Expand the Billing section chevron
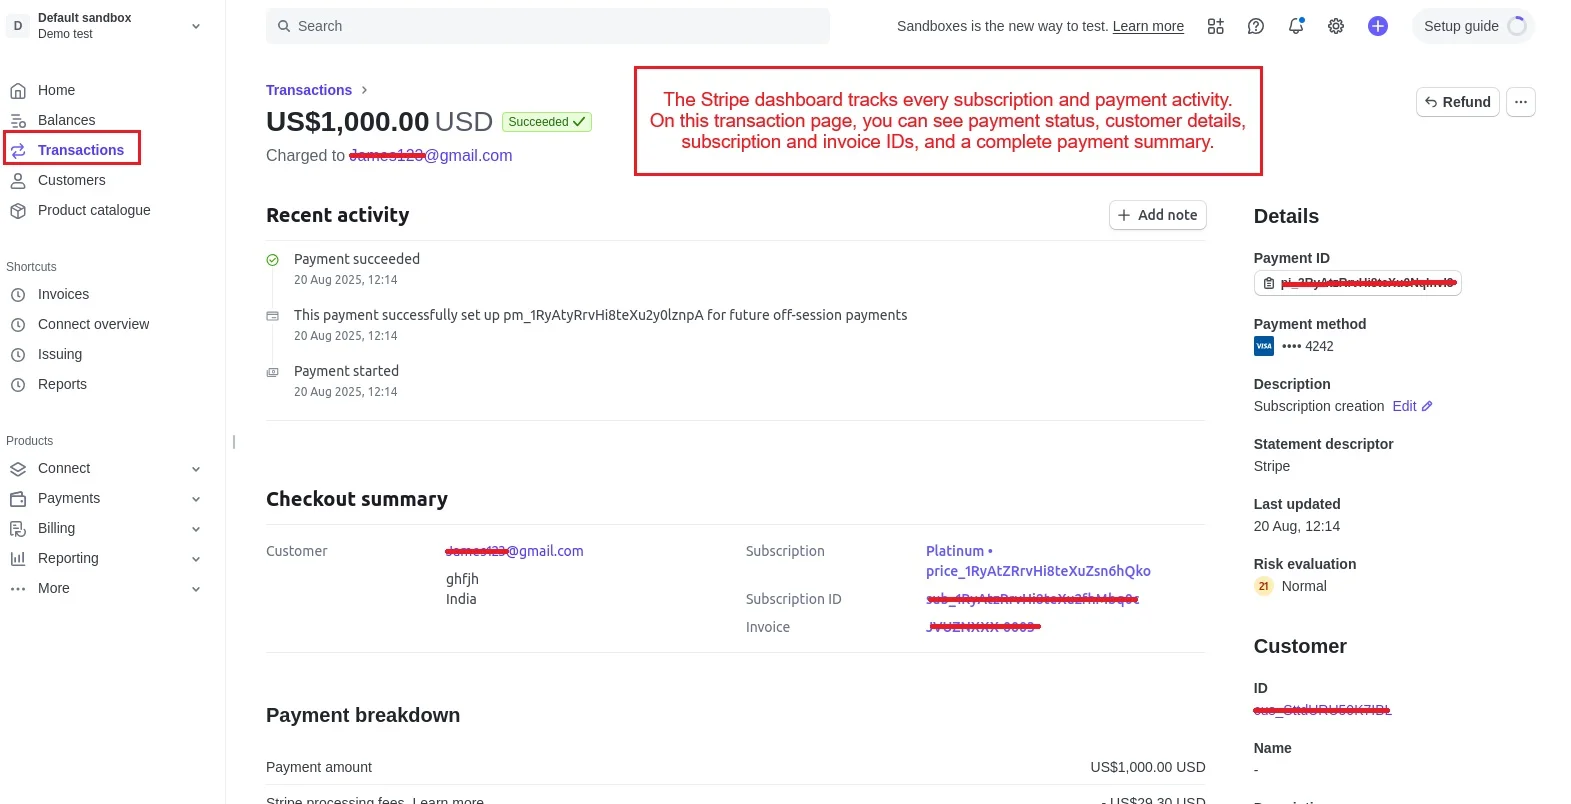The height and width of the screenshot is (804, 1571). click(196, 528)
